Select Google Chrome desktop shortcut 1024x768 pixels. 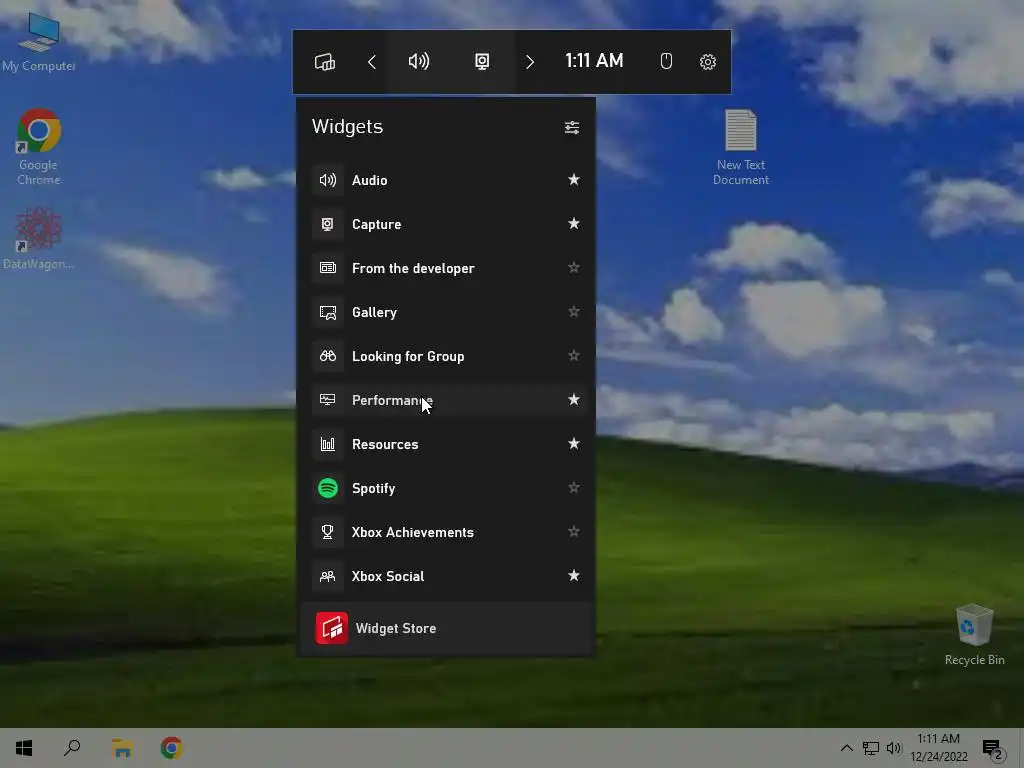pyautogui.click(x=39, y=148)
